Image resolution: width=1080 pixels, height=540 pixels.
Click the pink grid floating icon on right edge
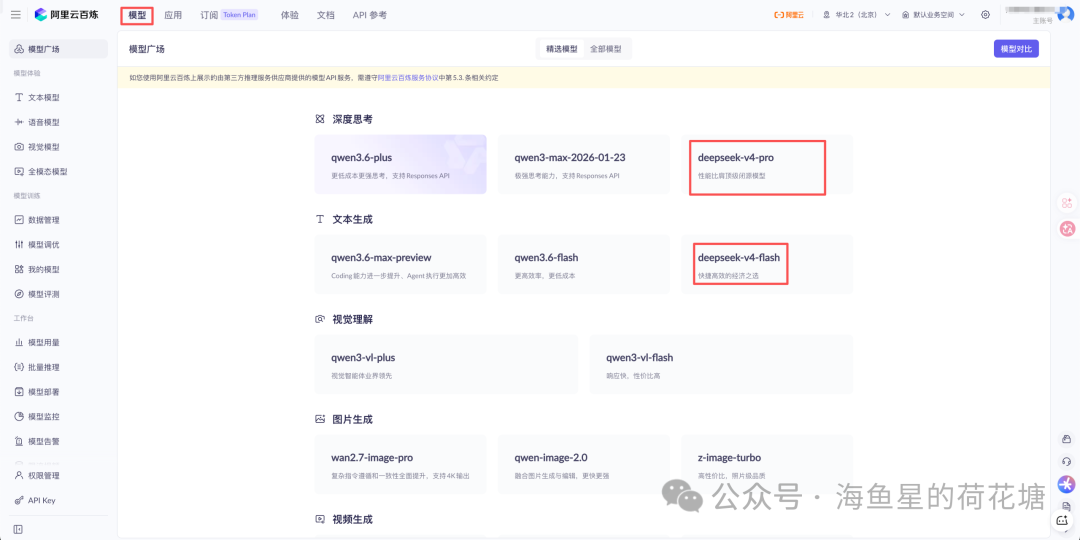point(1067,202)
